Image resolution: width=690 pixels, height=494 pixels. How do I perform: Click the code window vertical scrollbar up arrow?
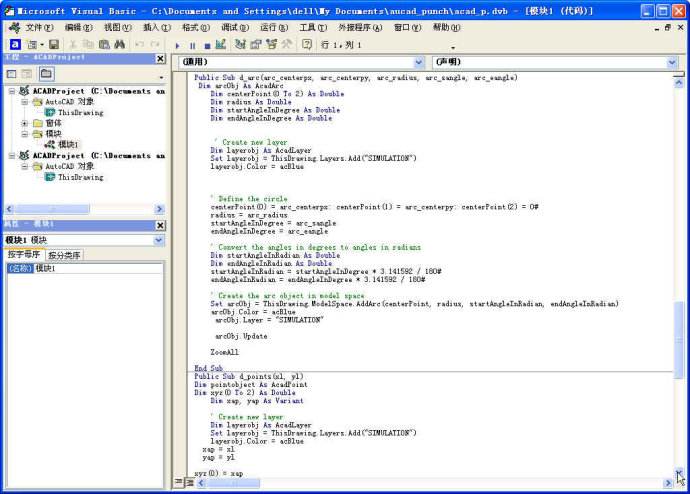(x=679, y=83)
